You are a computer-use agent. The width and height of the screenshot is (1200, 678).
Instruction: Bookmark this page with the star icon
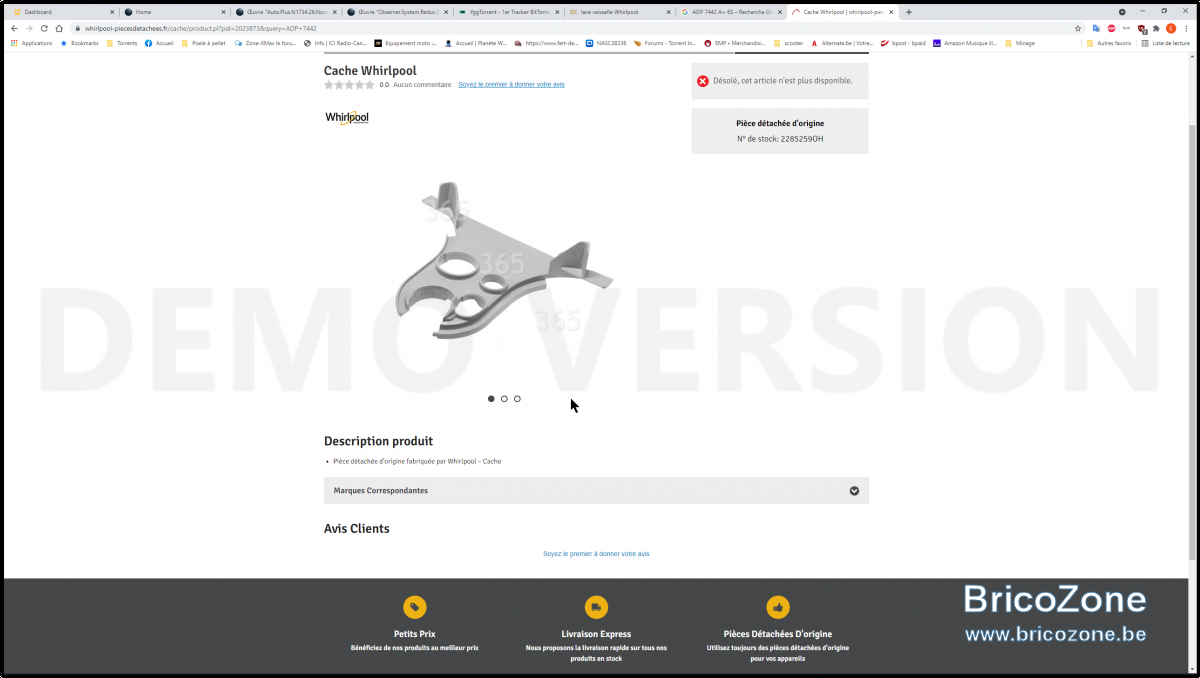click(1078, 28)
